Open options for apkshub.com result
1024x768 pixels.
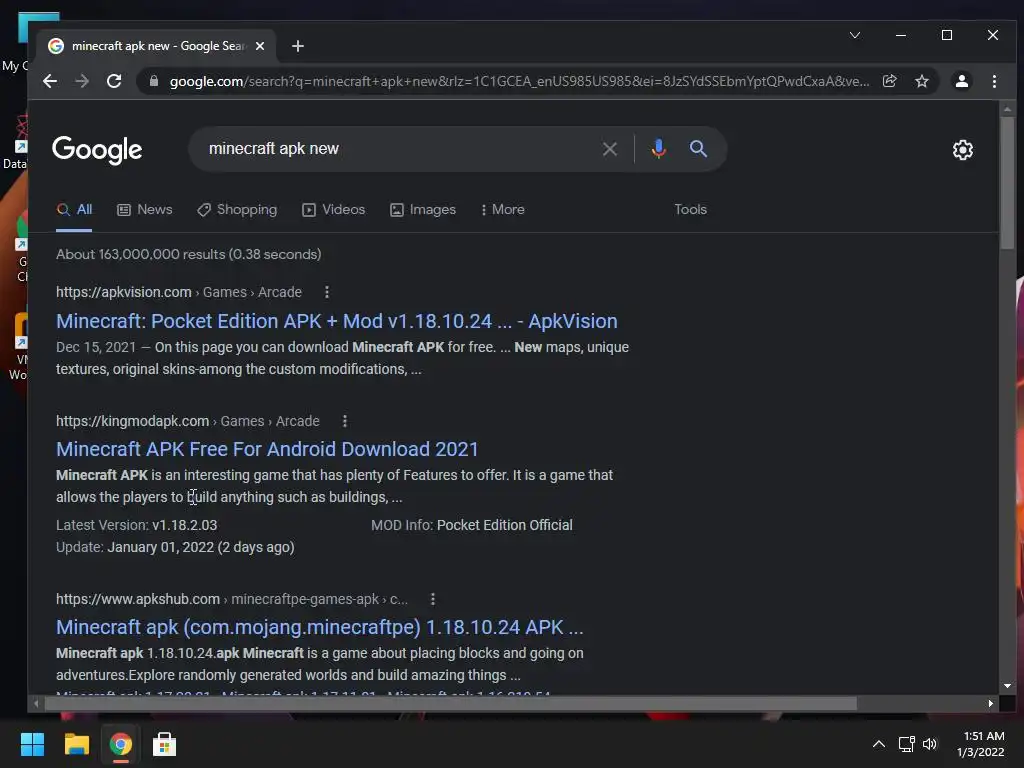(x=432, y=599)
